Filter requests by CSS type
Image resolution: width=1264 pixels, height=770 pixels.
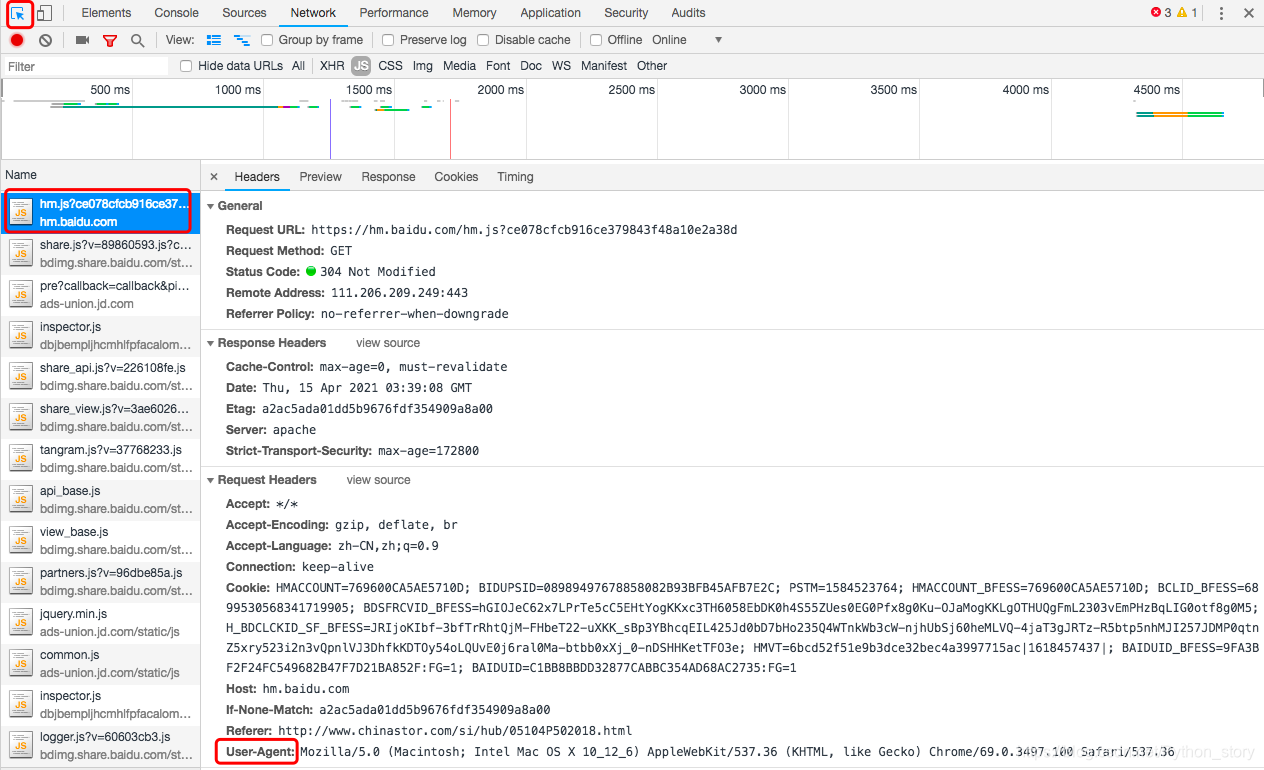point(390,66)
